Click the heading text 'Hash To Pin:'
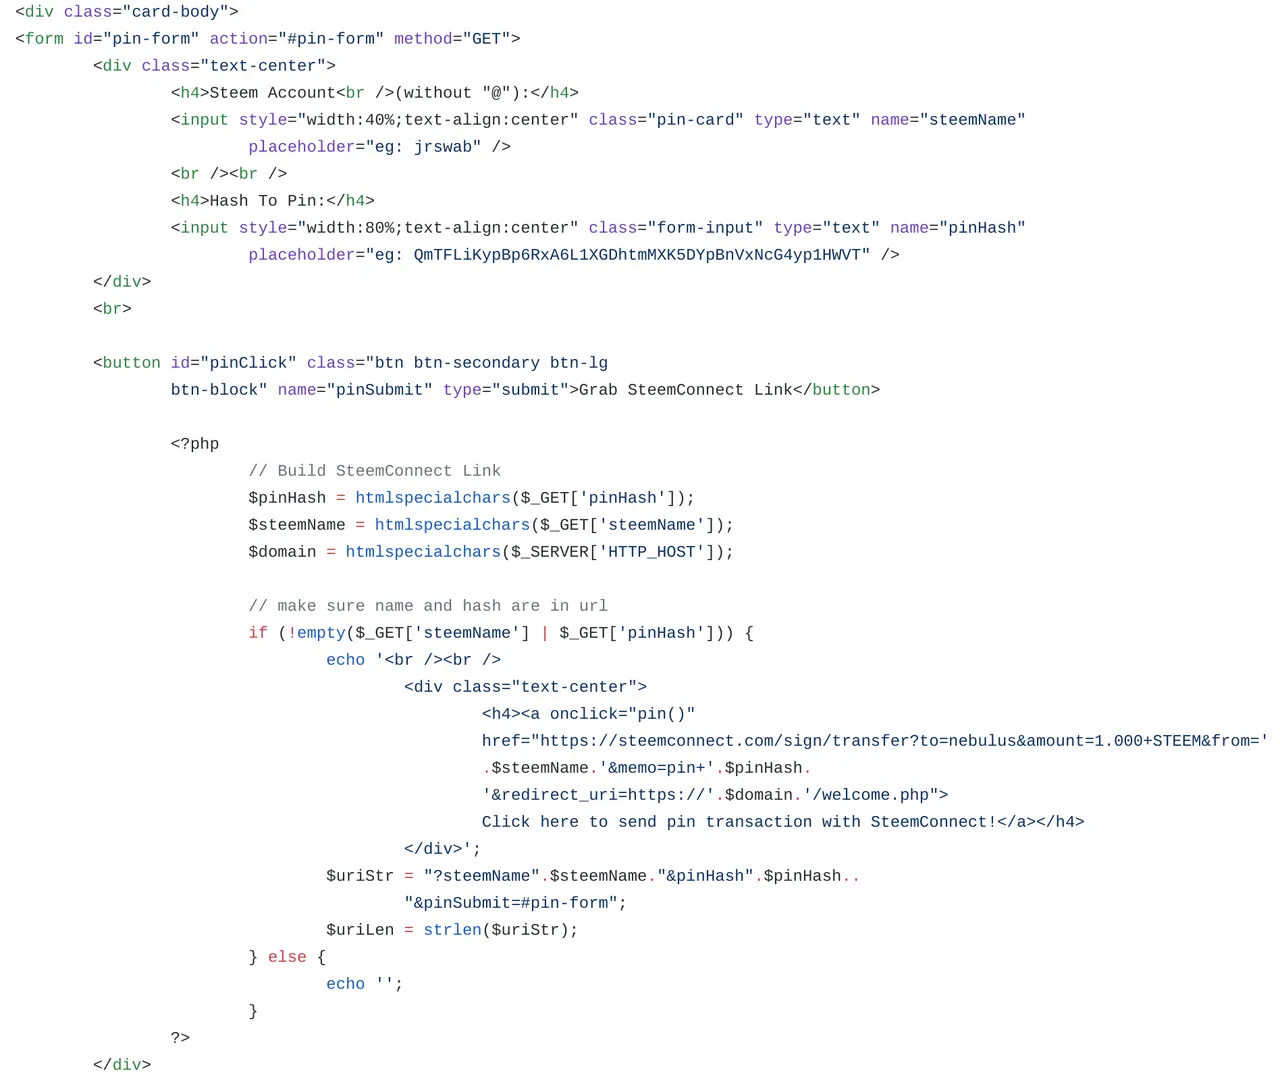The width and height of the screenshot is (1280, 1077). (x=267, y=201)
